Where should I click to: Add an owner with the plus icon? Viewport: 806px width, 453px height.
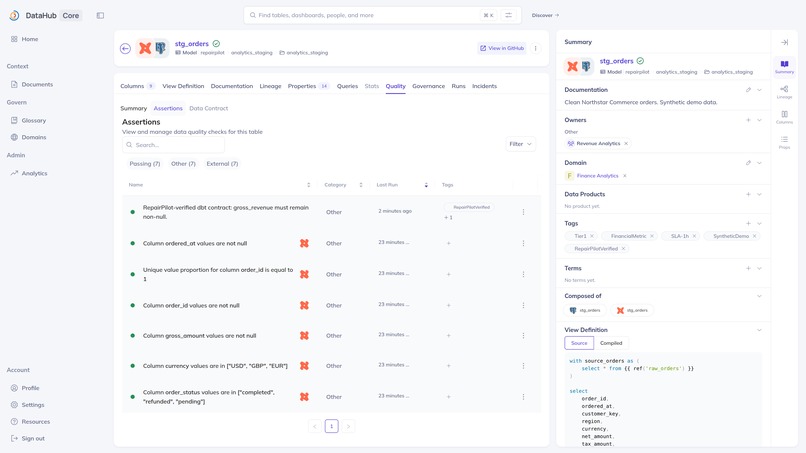(x=748, y=120)
